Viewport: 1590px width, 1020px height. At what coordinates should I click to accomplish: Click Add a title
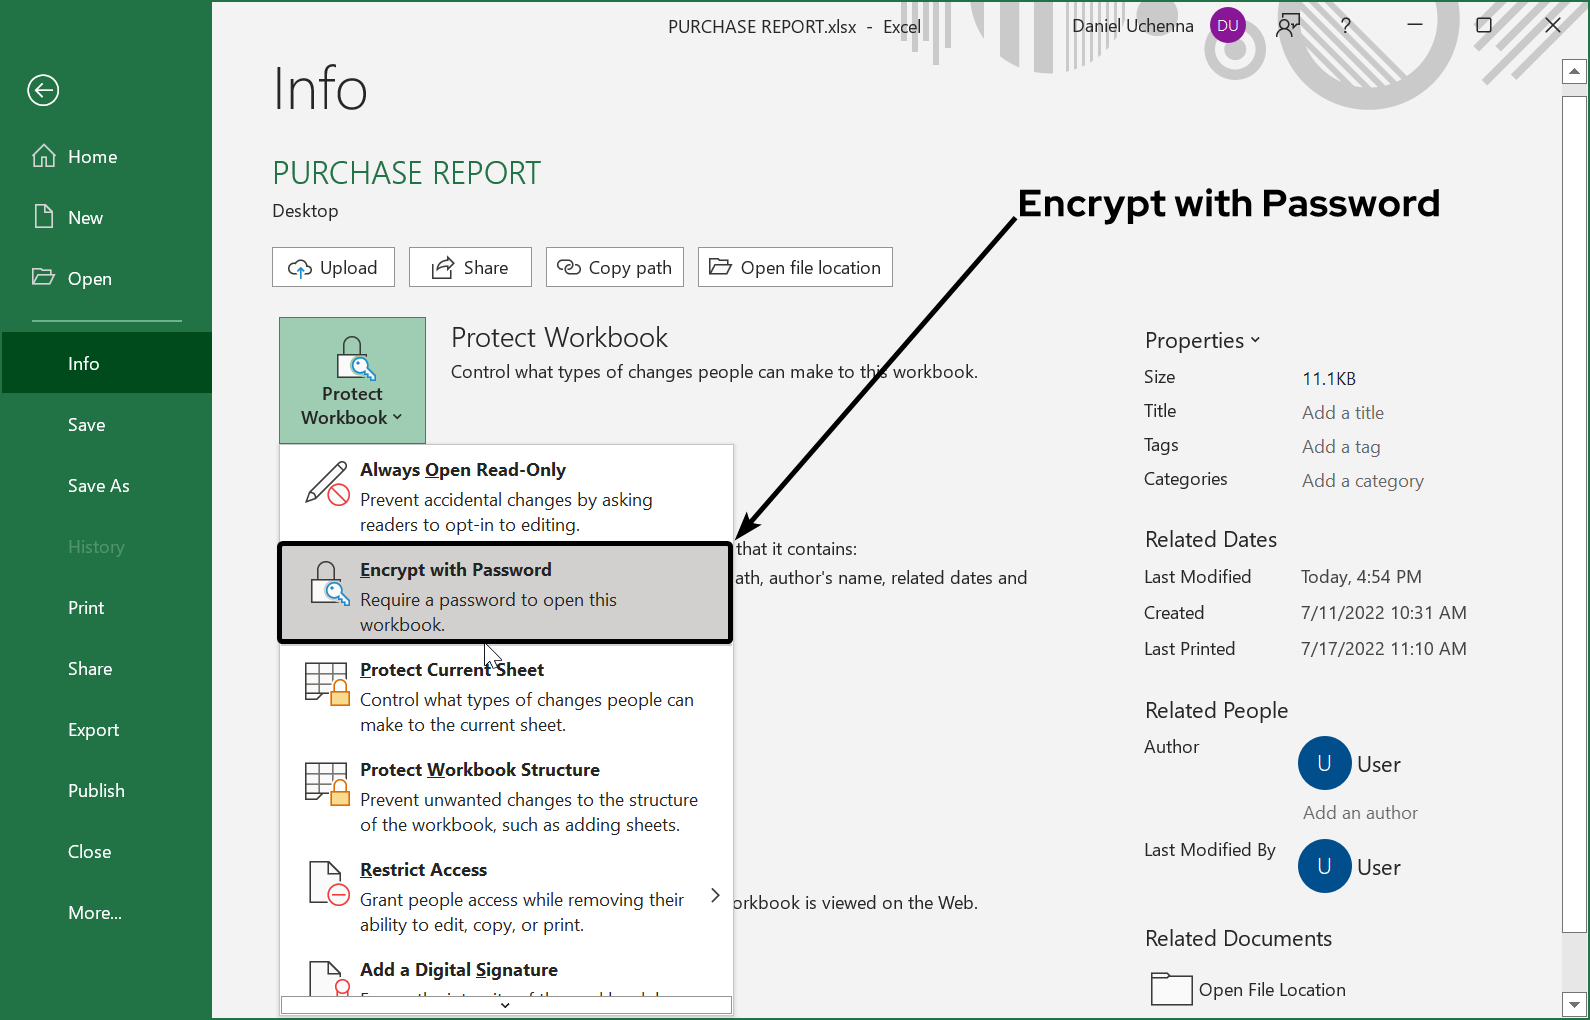point(1342,412)
